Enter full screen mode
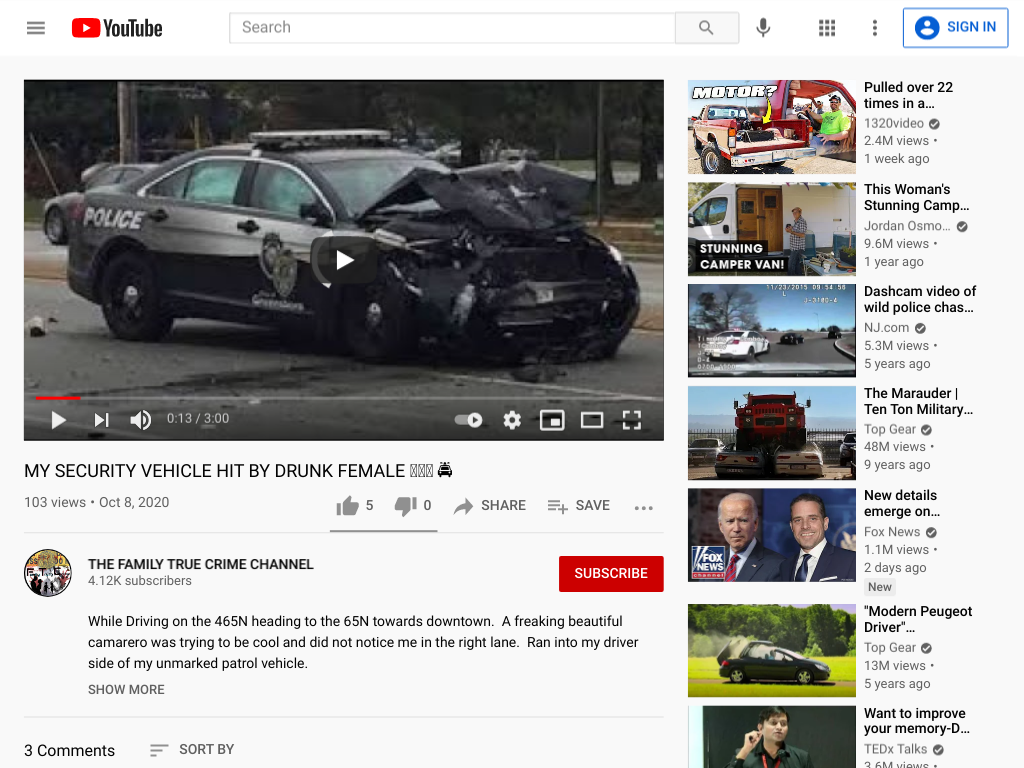This screenshot has width=1024, height=768. (632, 420)
